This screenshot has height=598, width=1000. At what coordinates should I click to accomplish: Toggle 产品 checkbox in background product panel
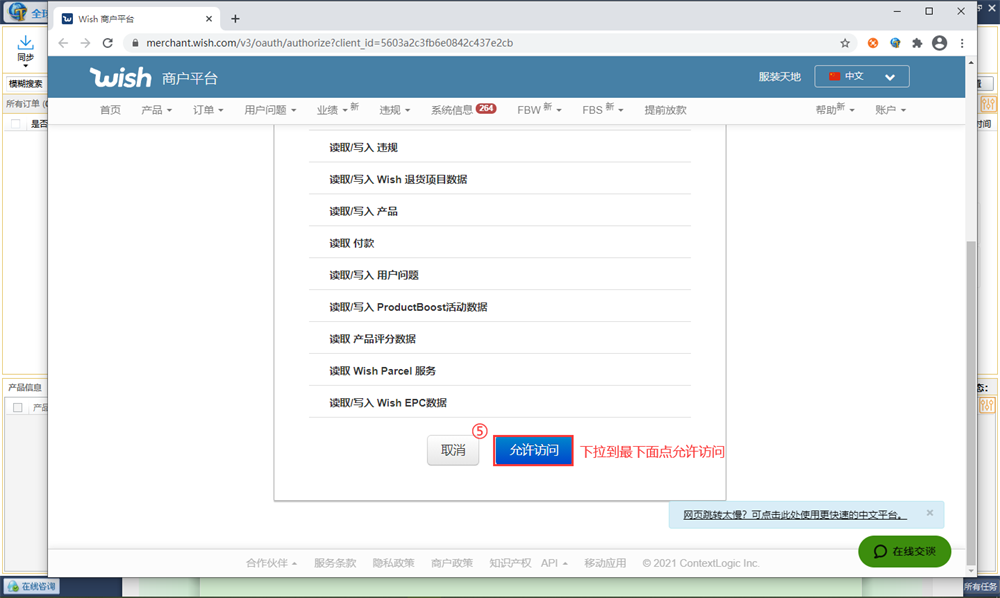[17, 407]
